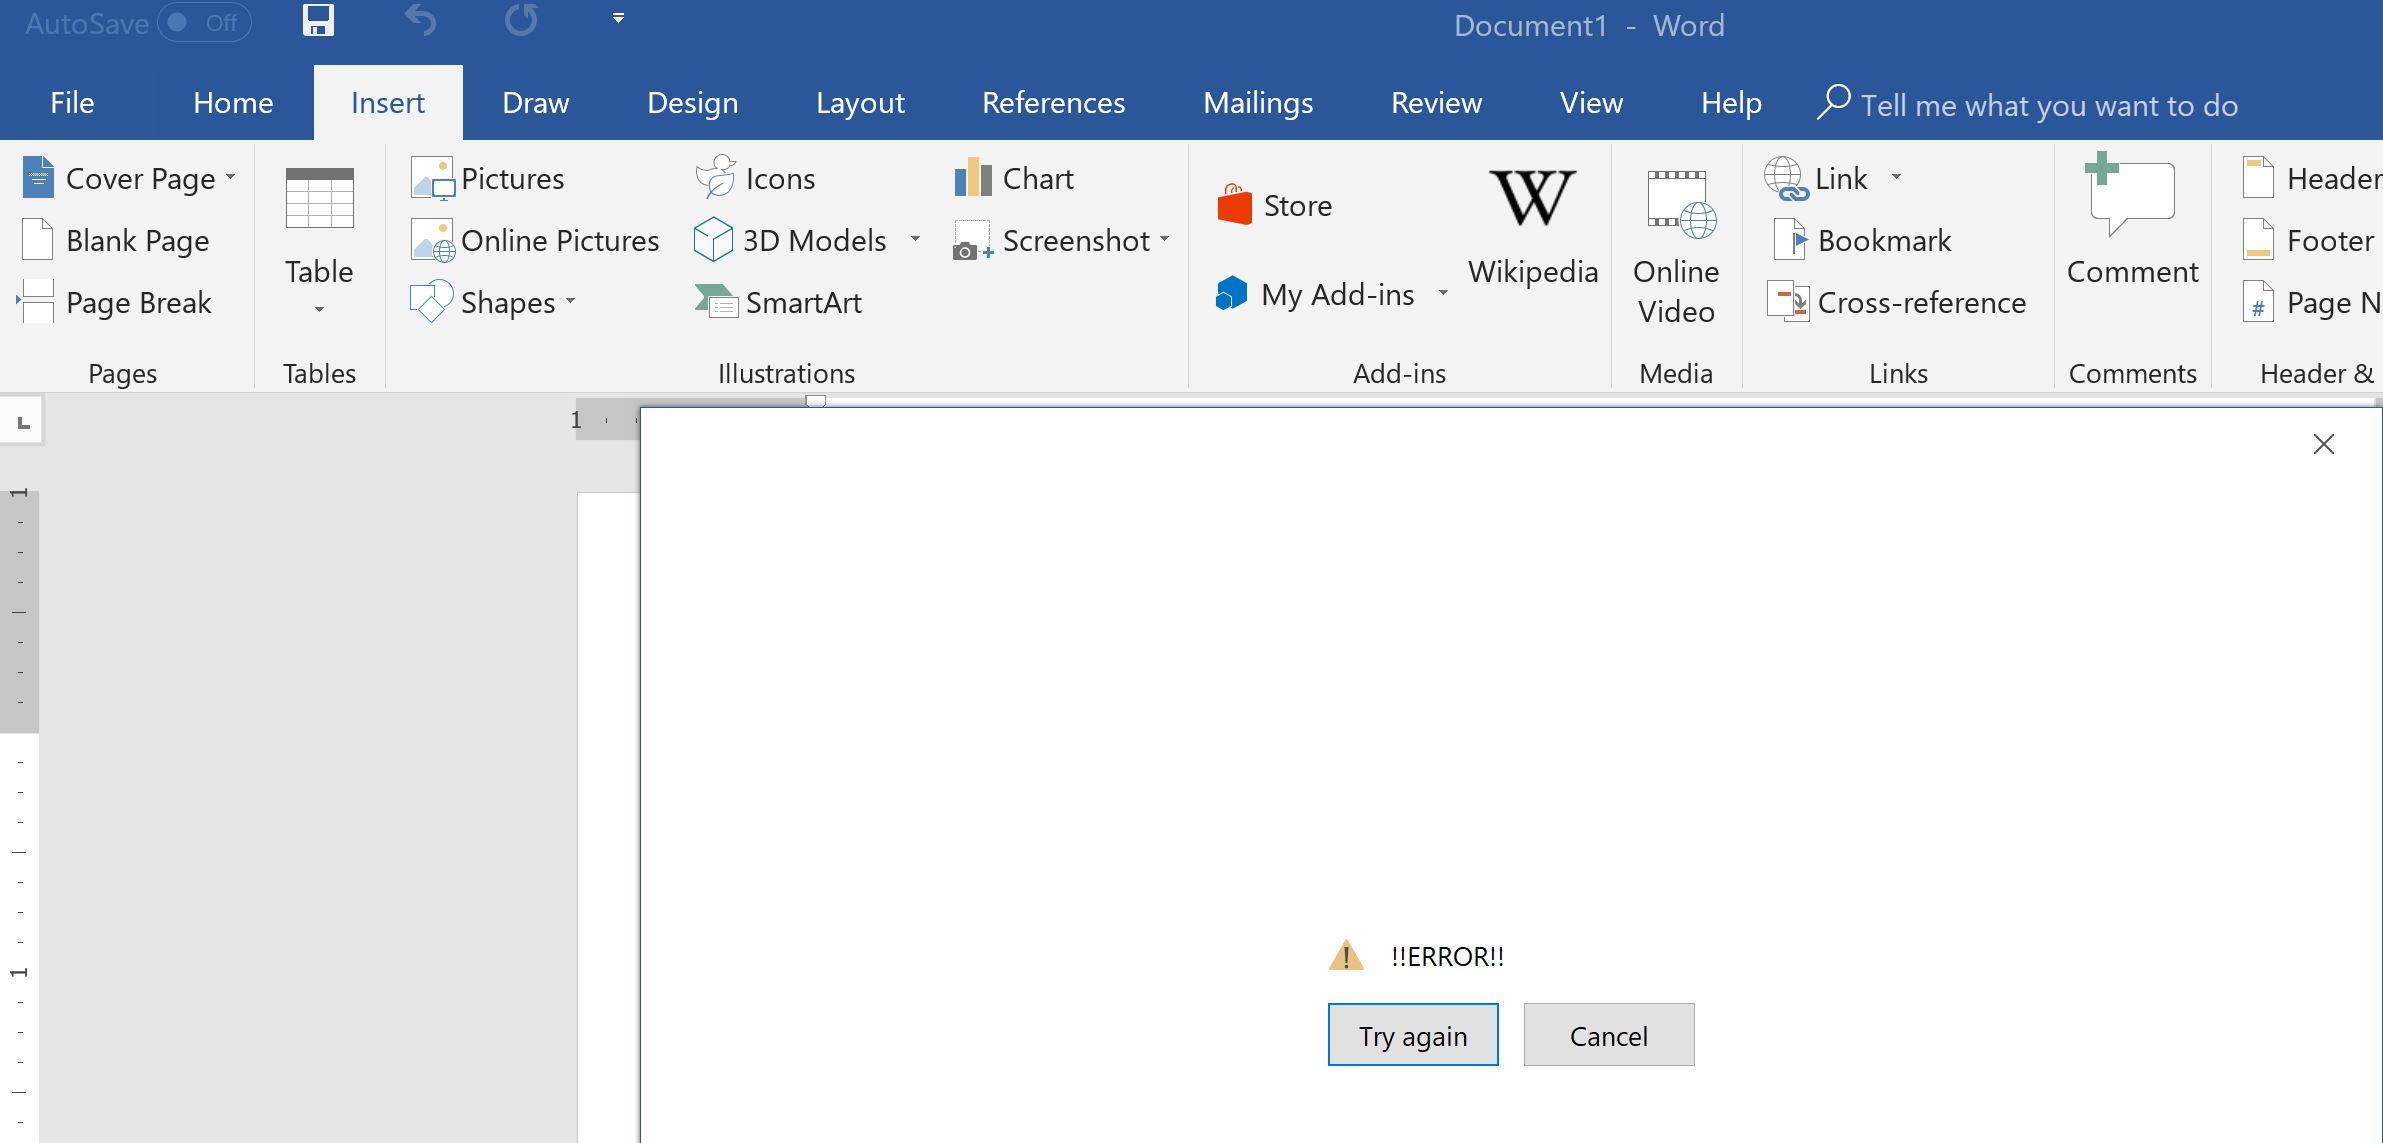This screenshot has width=2383, height=1143.
Task: Toggle the AutoSave switch
Action: tap(204, 23)
